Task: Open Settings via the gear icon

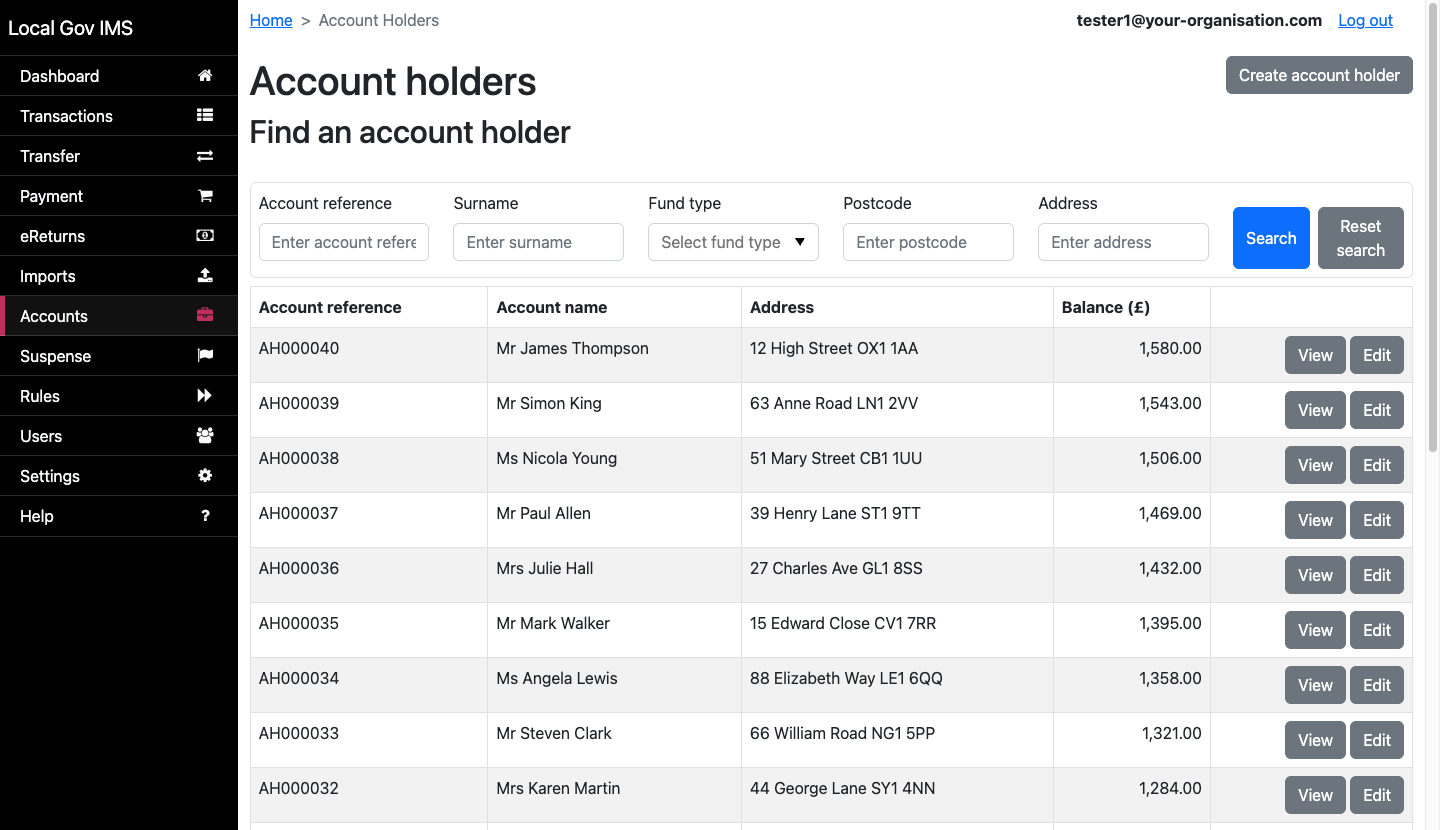Action: tap(205, 475)
